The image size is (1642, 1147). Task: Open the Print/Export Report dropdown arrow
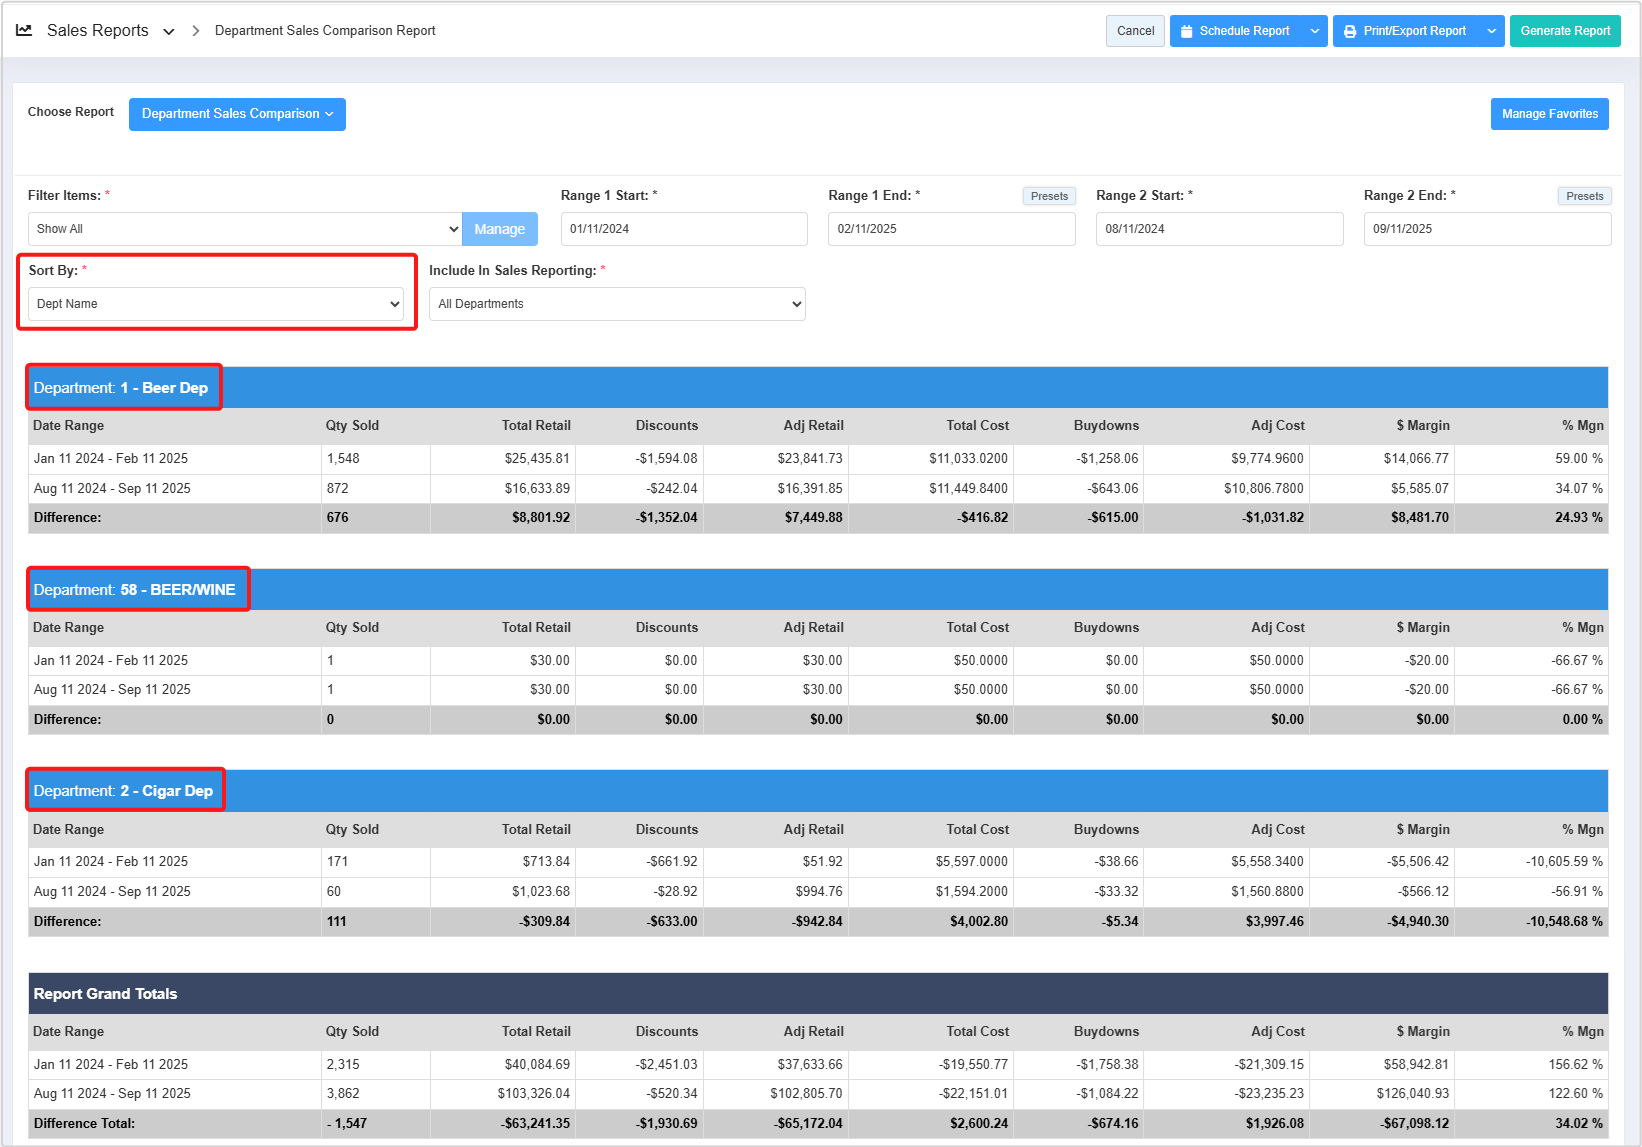pyautogui.click(x=1491, y=31)
